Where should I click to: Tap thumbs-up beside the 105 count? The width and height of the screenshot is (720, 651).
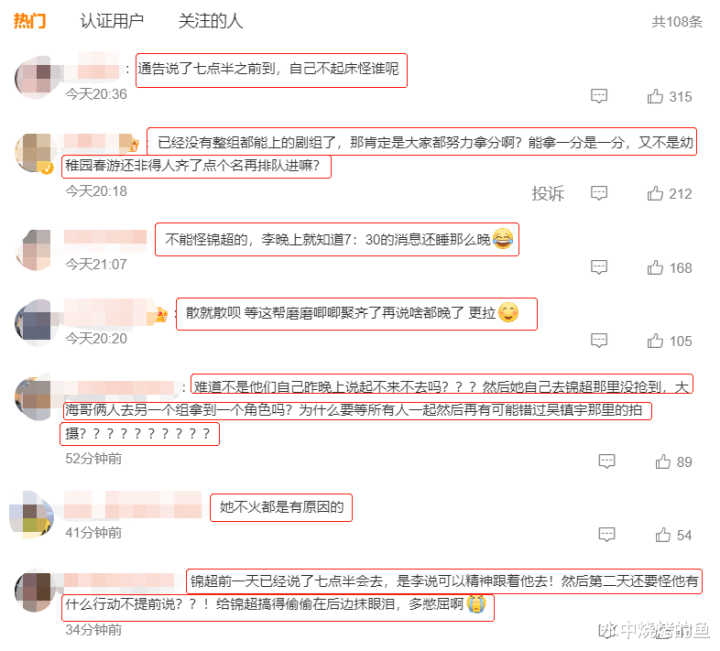click(655, 341)
